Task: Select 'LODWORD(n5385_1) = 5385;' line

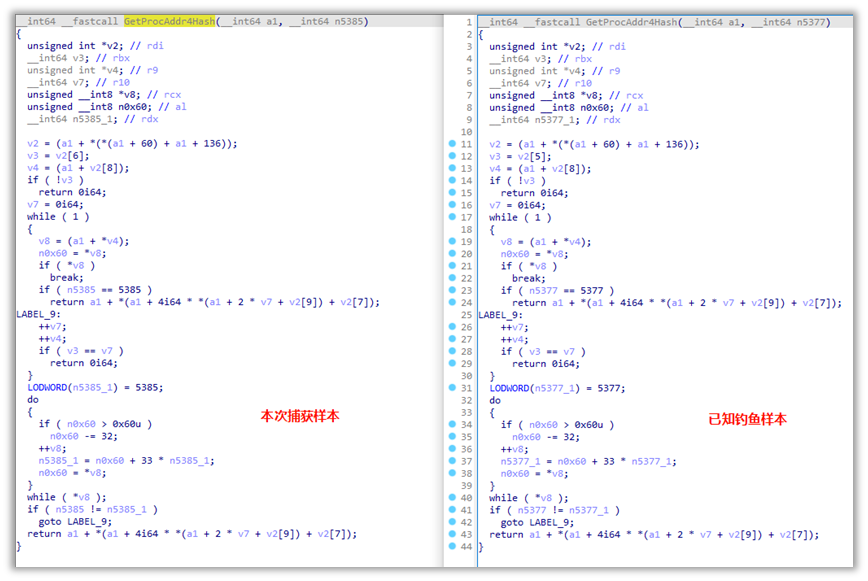Action: pos(95,387)
